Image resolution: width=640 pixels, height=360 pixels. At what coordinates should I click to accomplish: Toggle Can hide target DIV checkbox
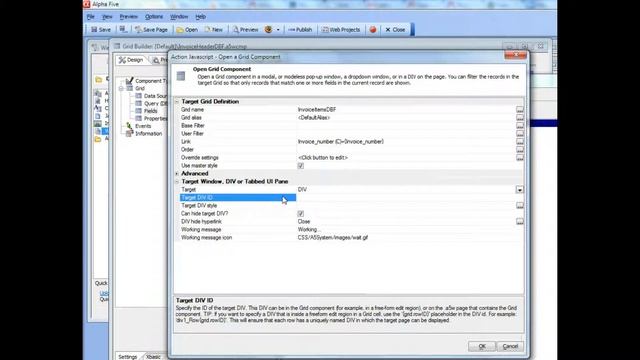coord(301,214)
